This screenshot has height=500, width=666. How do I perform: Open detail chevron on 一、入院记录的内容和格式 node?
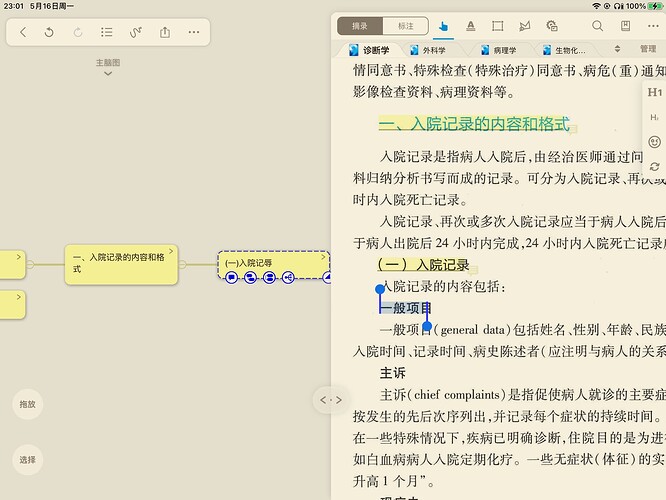(x=171, y=251)
